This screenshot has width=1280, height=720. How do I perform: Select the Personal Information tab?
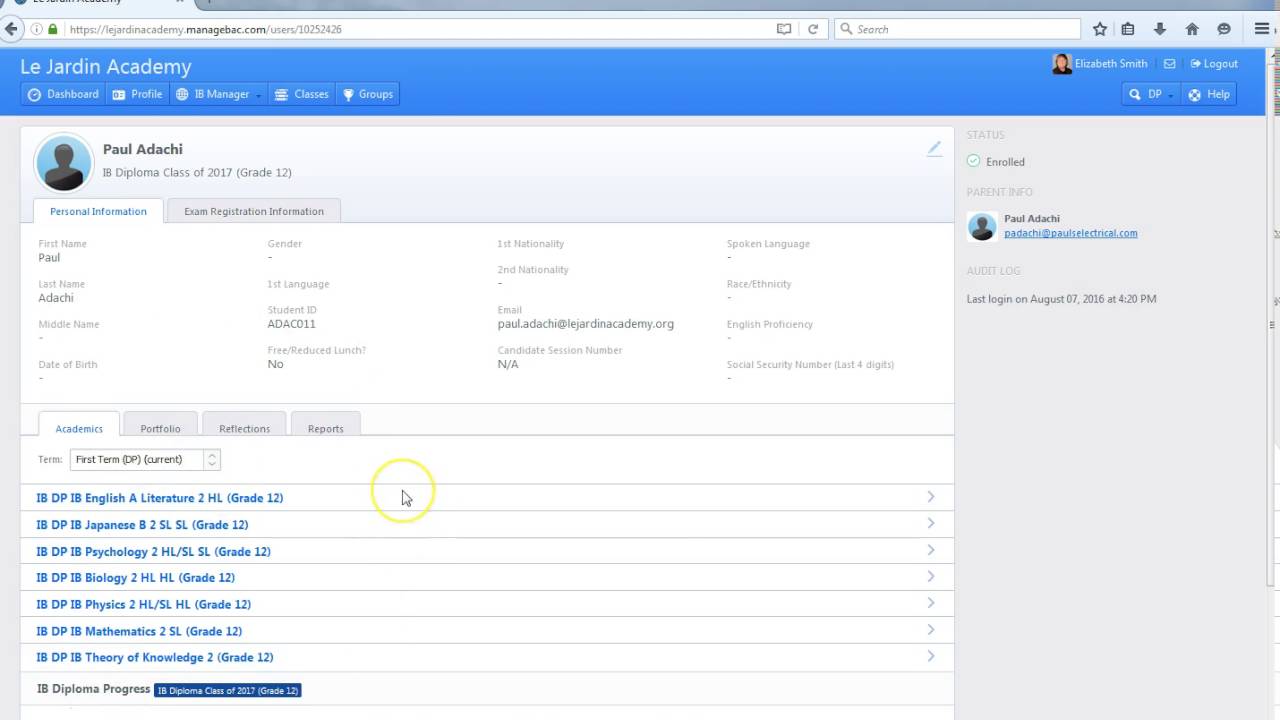point(98,211)
